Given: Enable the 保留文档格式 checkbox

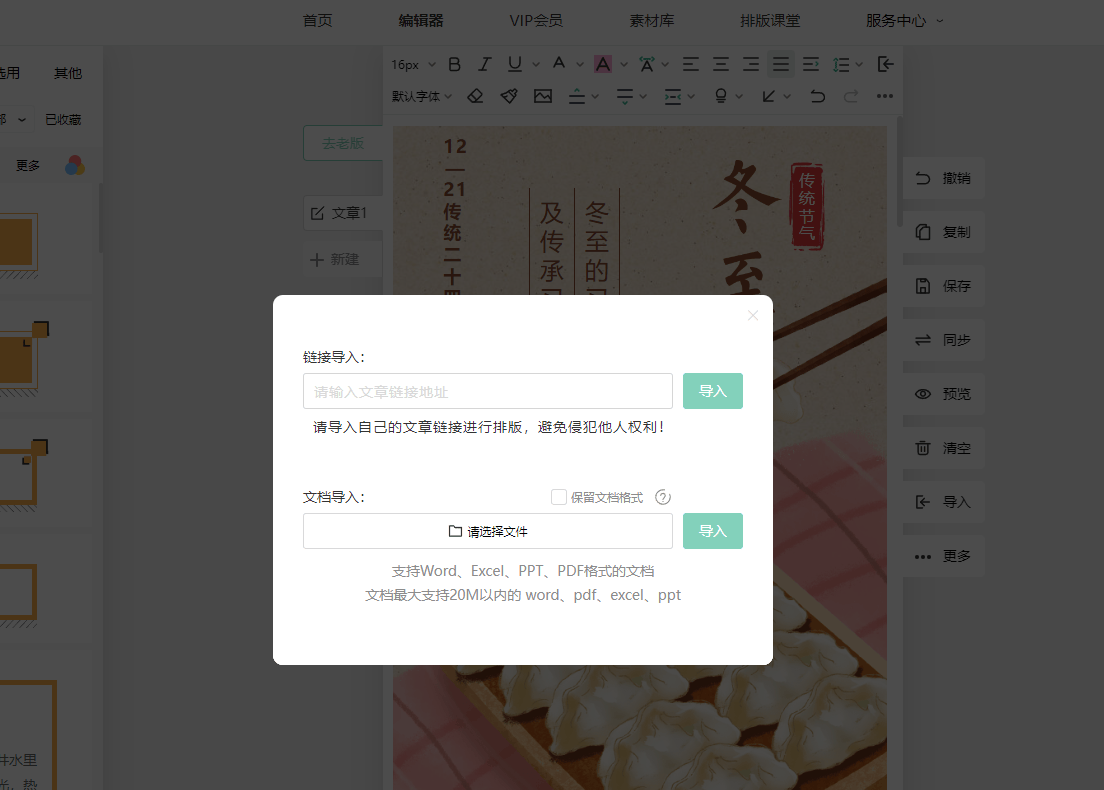Looking at the screenshot, I should (559, 497).
